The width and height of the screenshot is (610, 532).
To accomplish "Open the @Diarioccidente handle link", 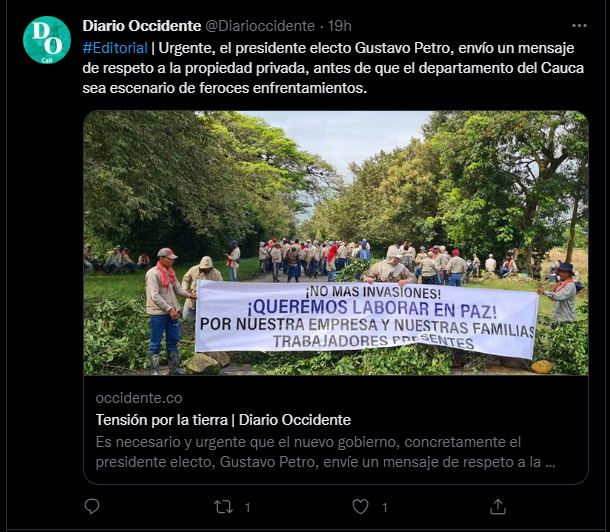I will point(260,26).
